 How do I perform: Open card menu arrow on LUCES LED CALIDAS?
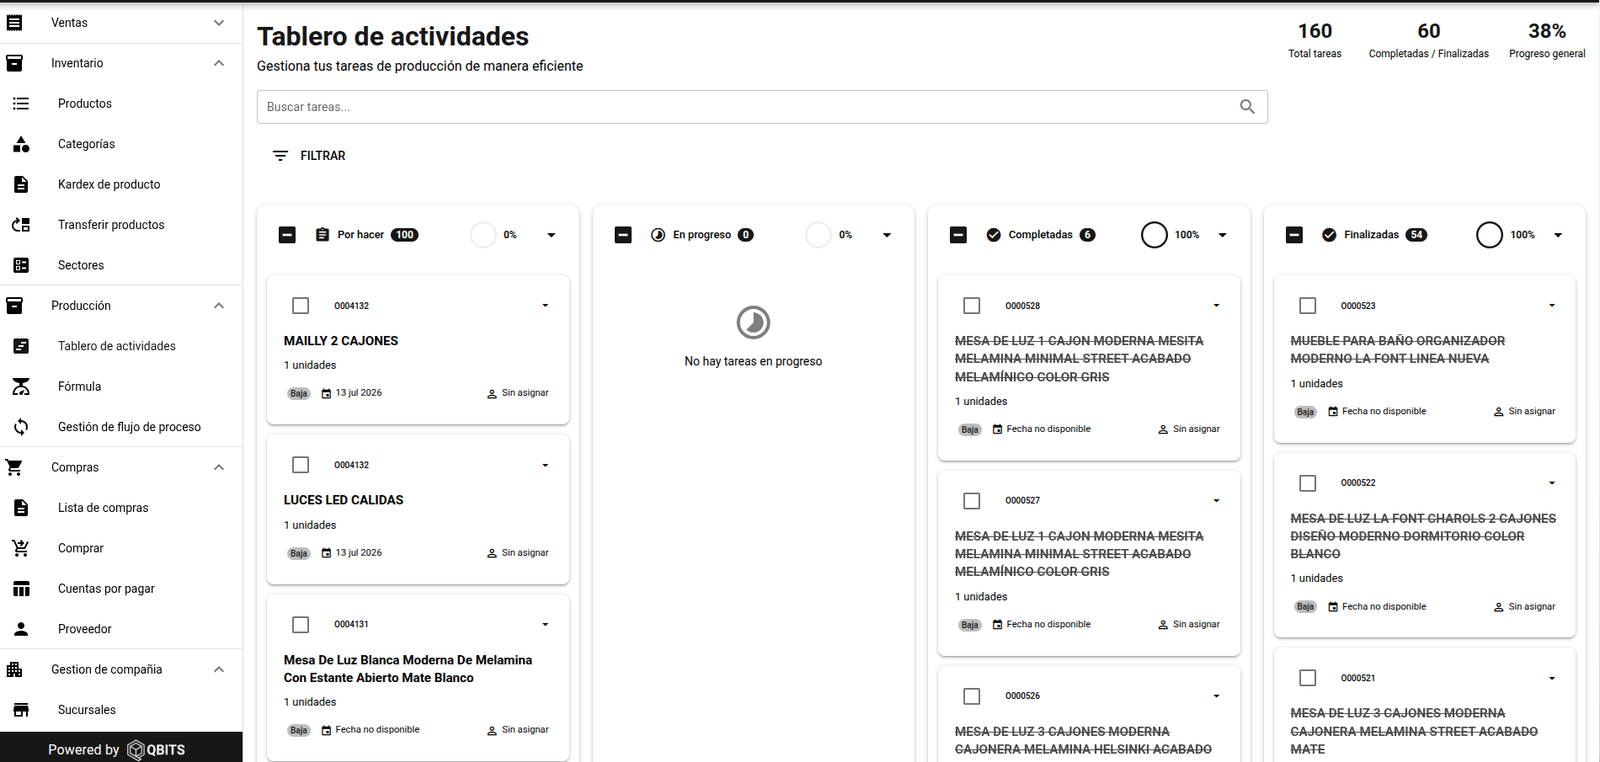coord(545,465)
